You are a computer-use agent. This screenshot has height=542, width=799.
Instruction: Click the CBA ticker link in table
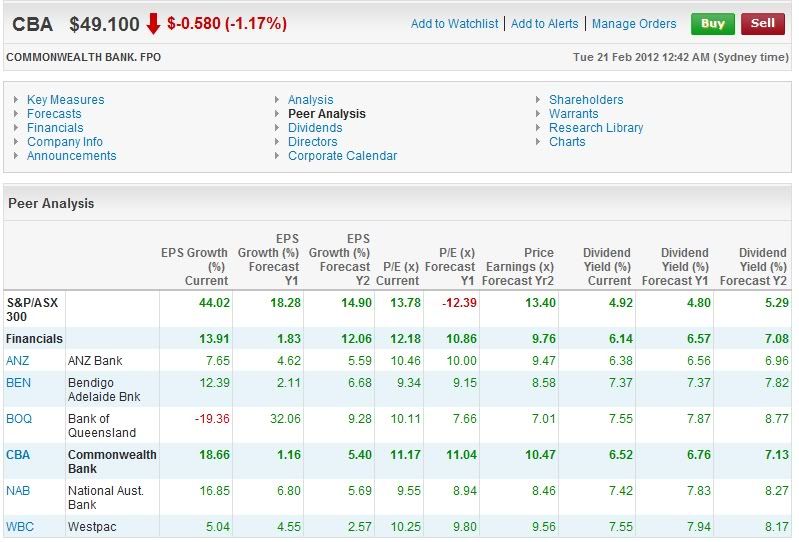[x=18, y=455]
